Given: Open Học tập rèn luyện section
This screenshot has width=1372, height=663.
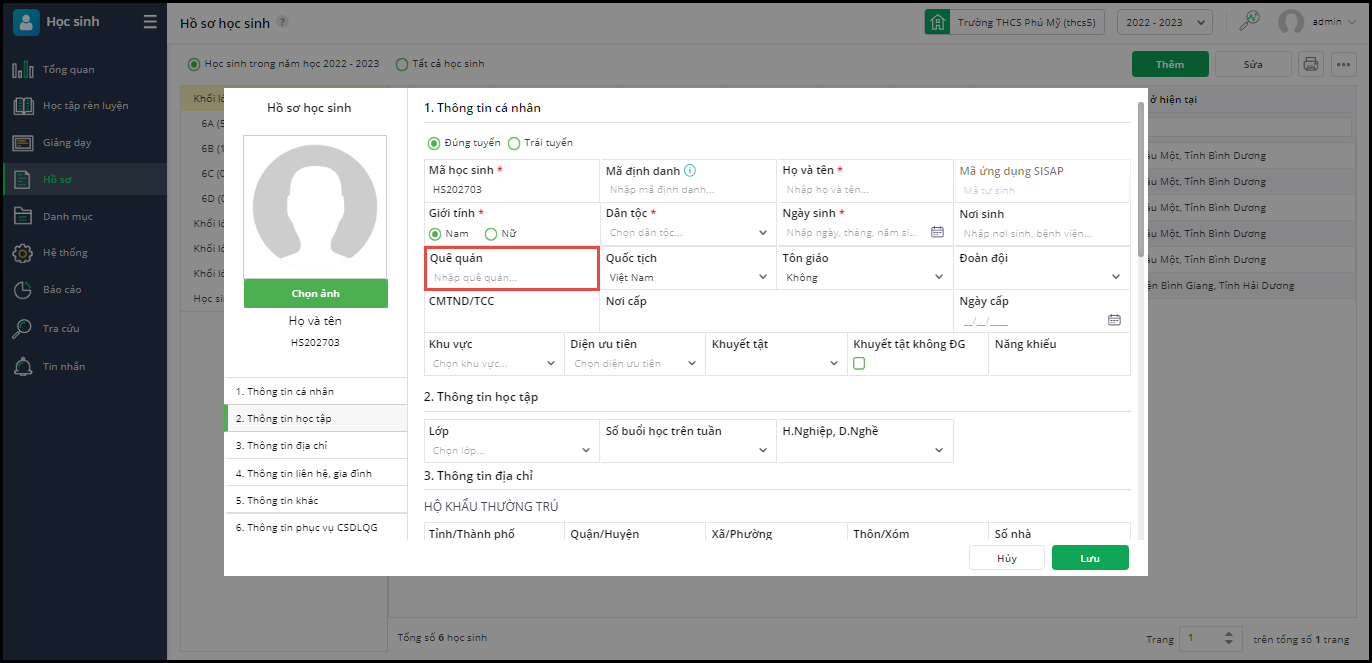Looking at the screenshot, I should 85,106.
